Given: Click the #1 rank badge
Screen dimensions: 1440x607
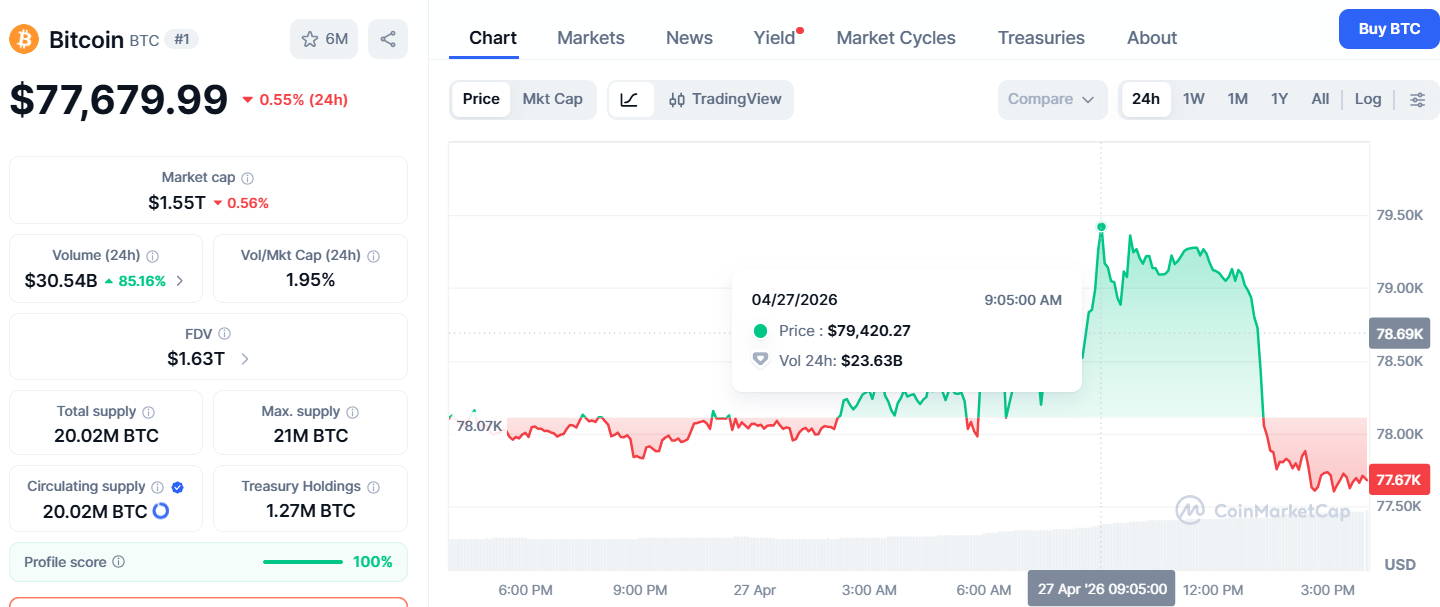Looking at the screenshot, I should pyautogui.click(x=182, y=39).
